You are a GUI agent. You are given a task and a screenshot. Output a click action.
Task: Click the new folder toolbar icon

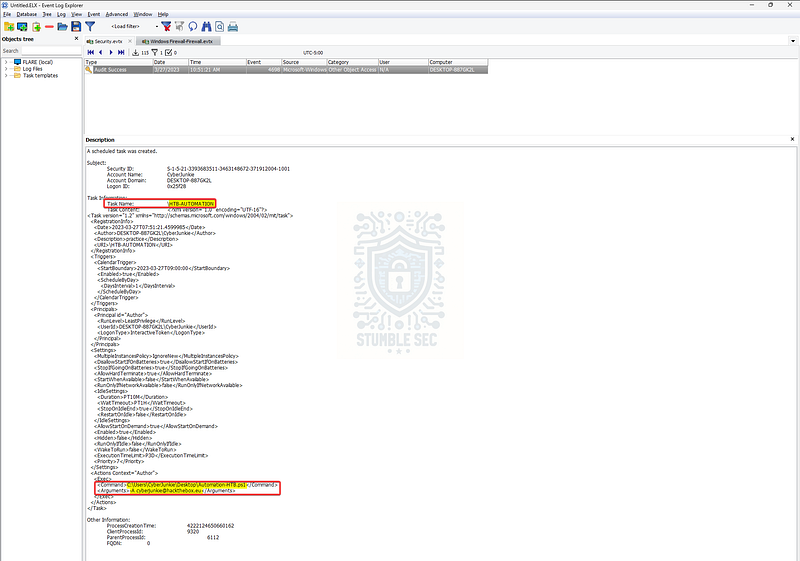pos(9,27)
